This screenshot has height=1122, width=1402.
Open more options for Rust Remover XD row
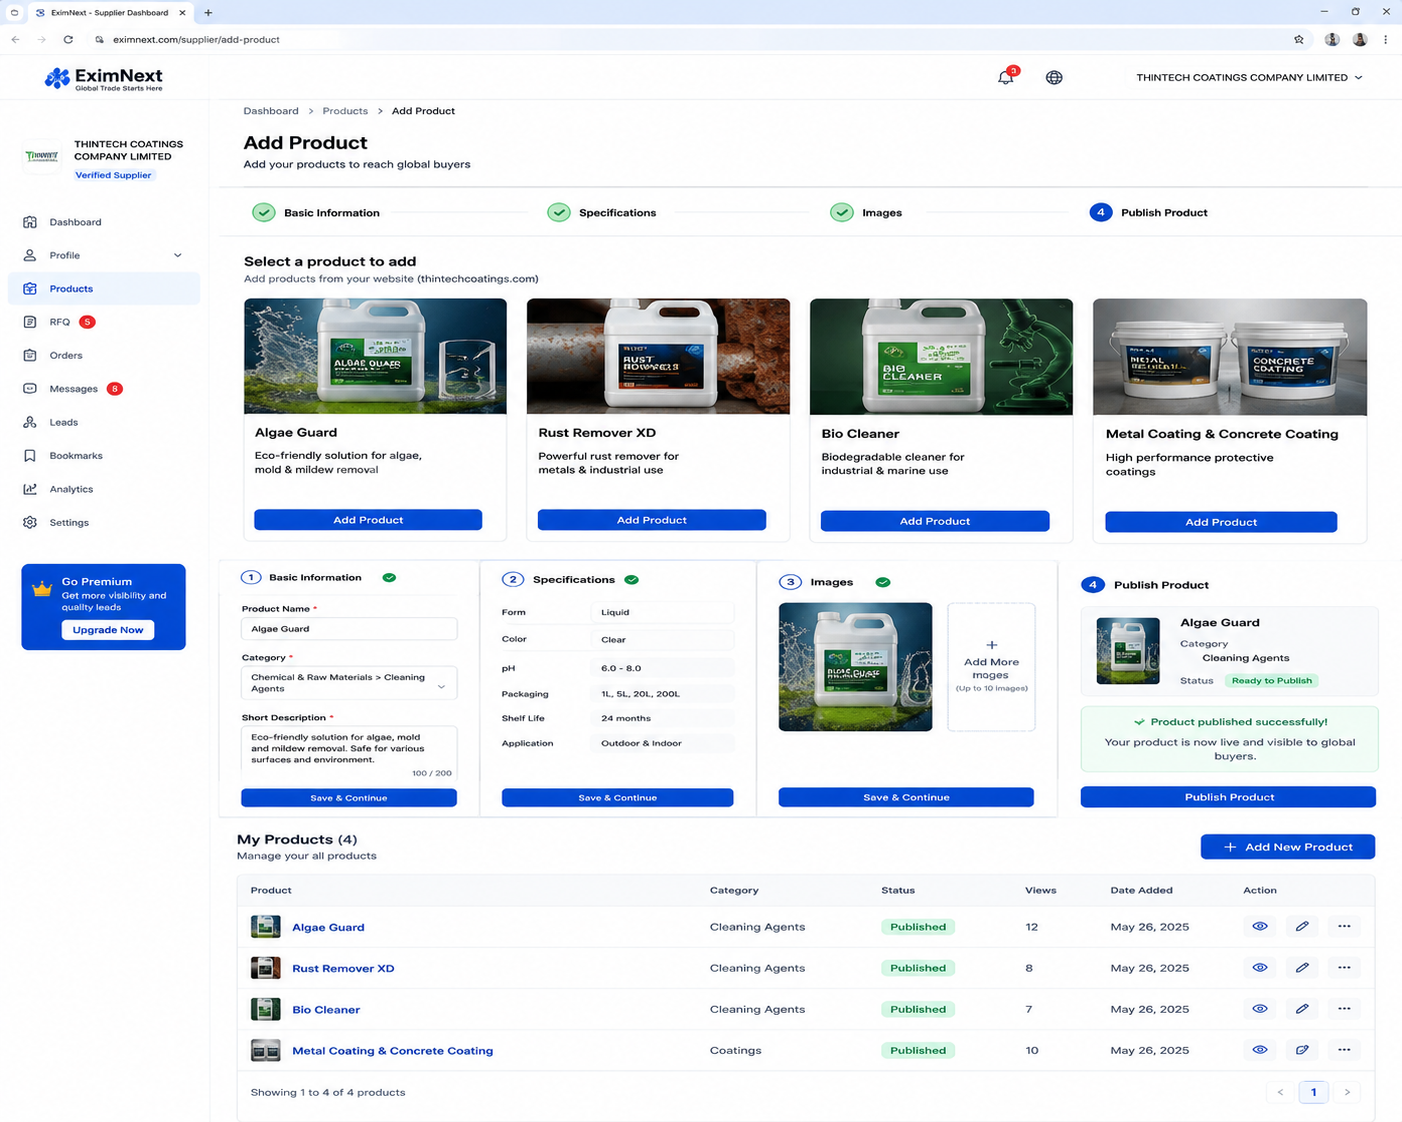click(x=1344, y=967)
